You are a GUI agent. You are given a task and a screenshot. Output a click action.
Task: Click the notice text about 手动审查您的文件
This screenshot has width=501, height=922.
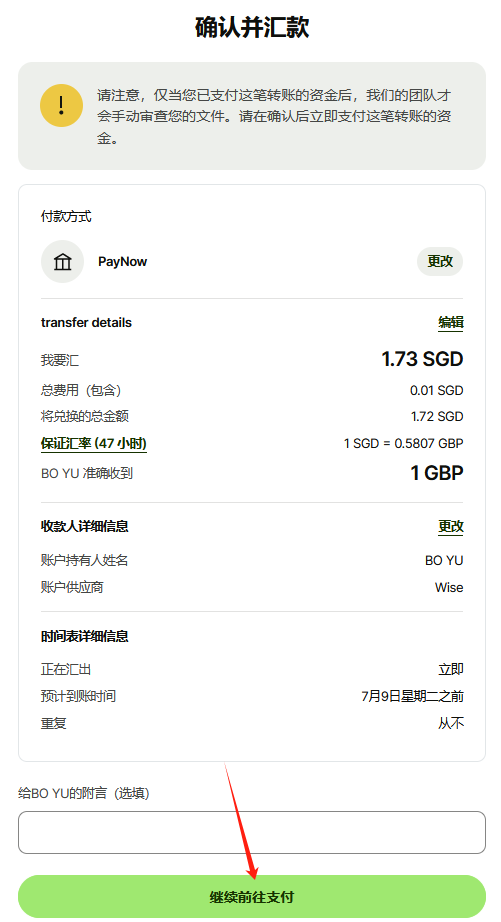(x=274, y=117)
